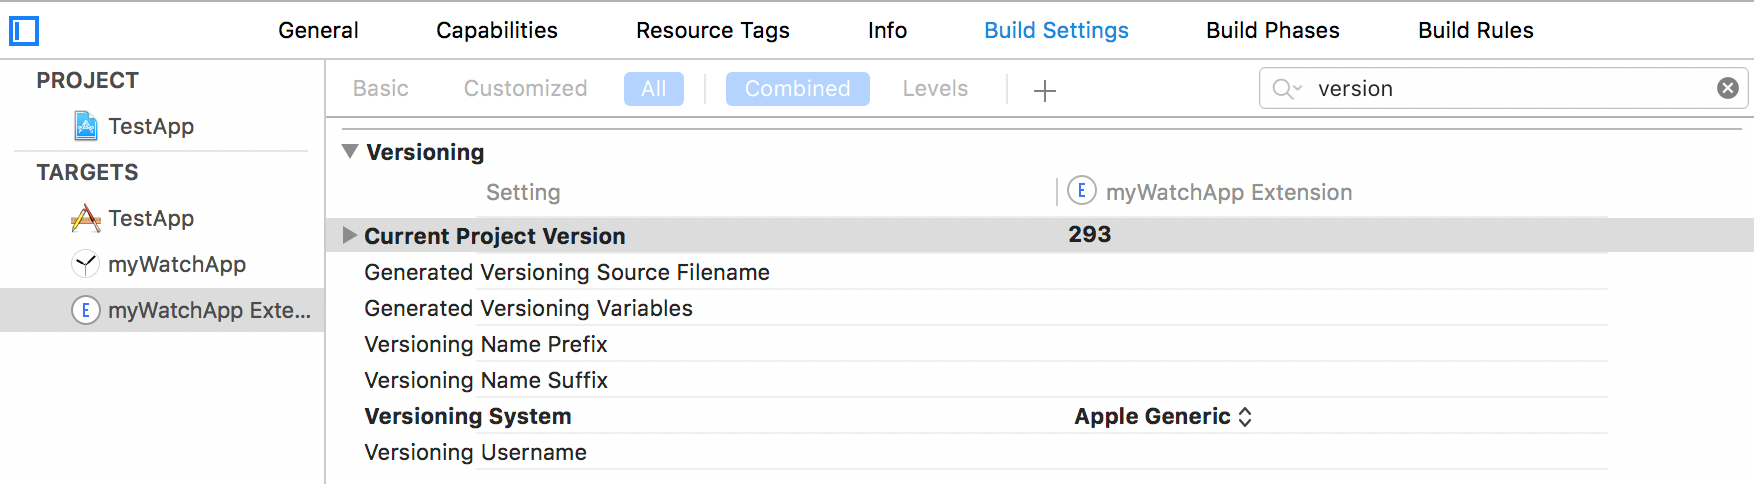Click the myWatchApp watch icon
Viewport: 1754px width, 484px height.
pos(86,264)
